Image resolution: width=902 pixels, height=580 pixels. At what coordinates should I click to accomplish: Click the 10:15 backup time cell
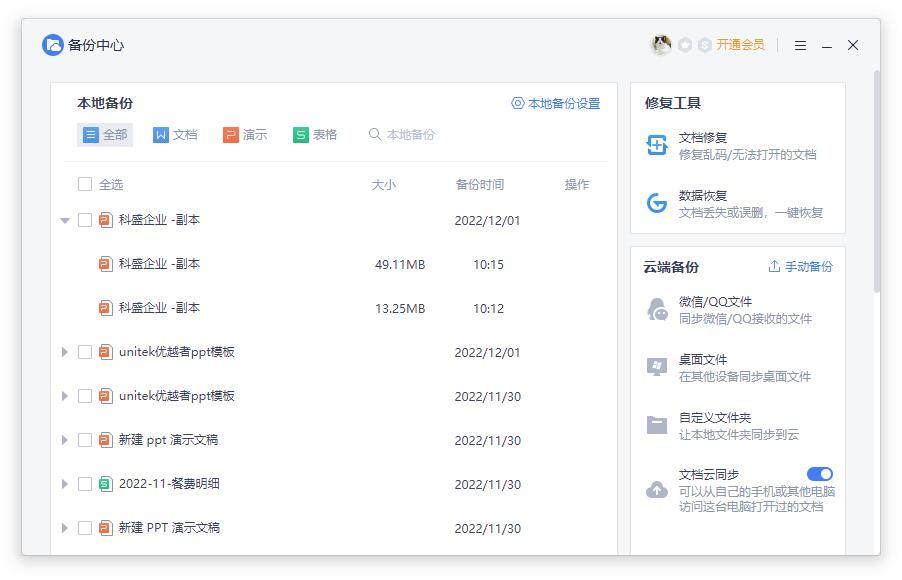point(488,265)
